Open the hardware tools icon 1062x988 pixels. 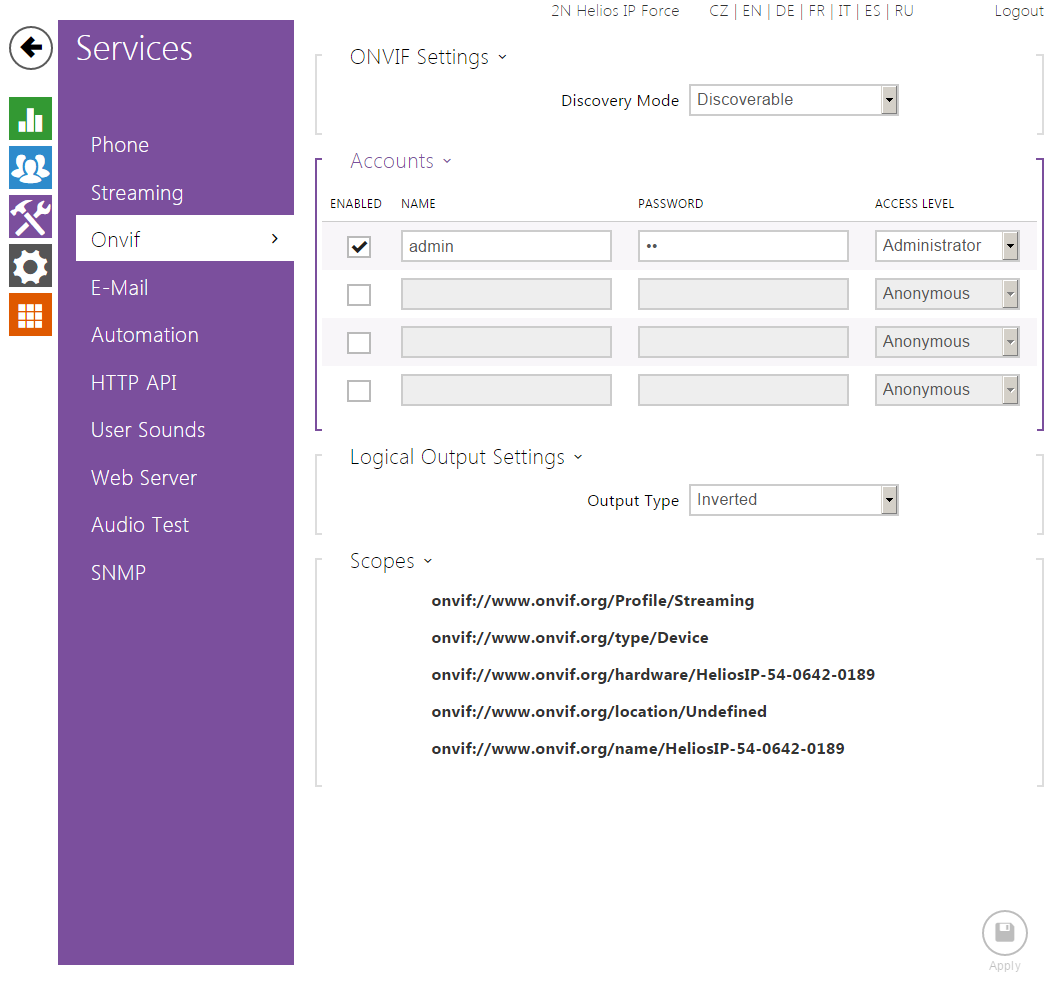pyautogui.click(x=30, y=217)
